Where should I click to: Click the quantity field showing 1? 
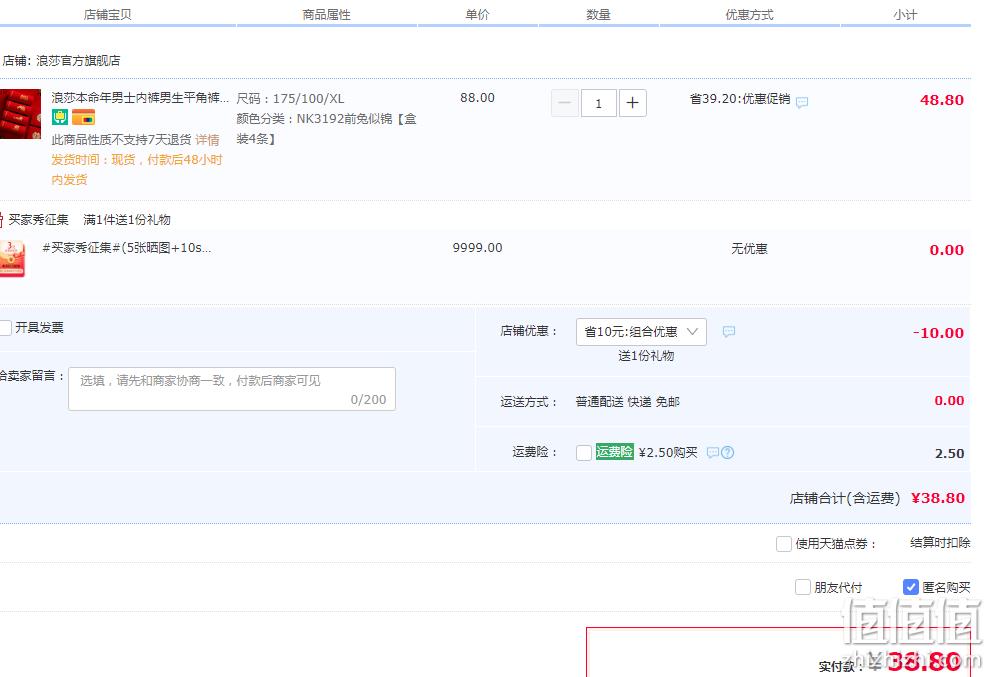click(599, 103)
